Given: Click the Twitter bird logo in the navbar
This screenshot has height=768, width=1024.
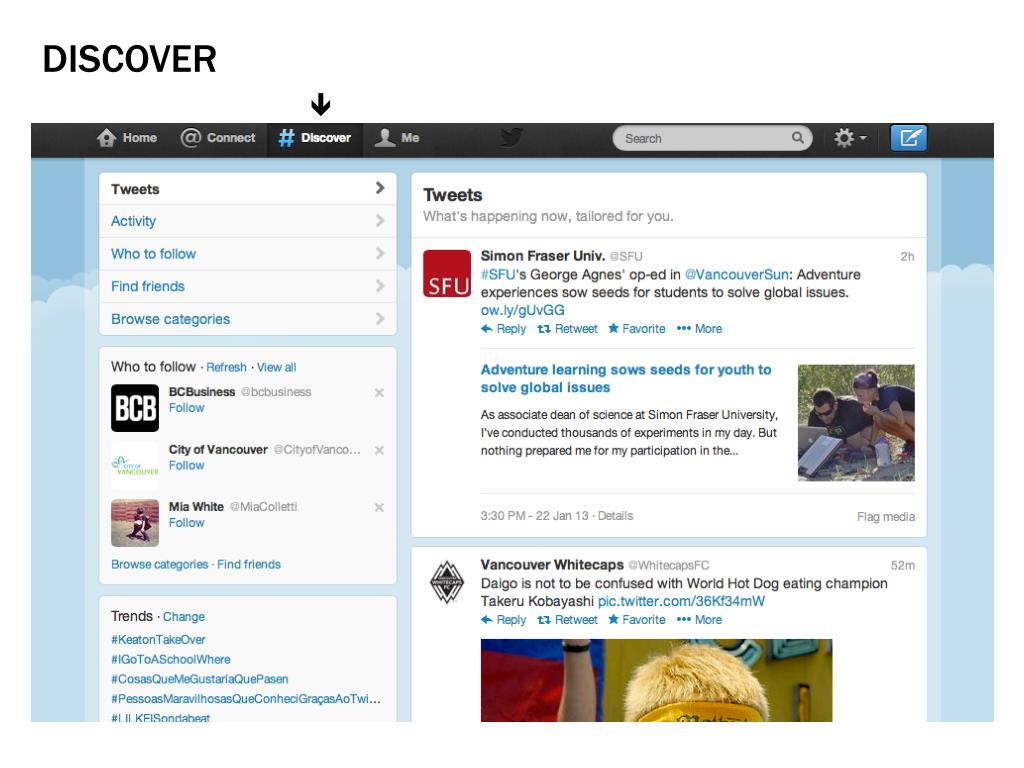Looking at the screenshot, I should 511,138.
